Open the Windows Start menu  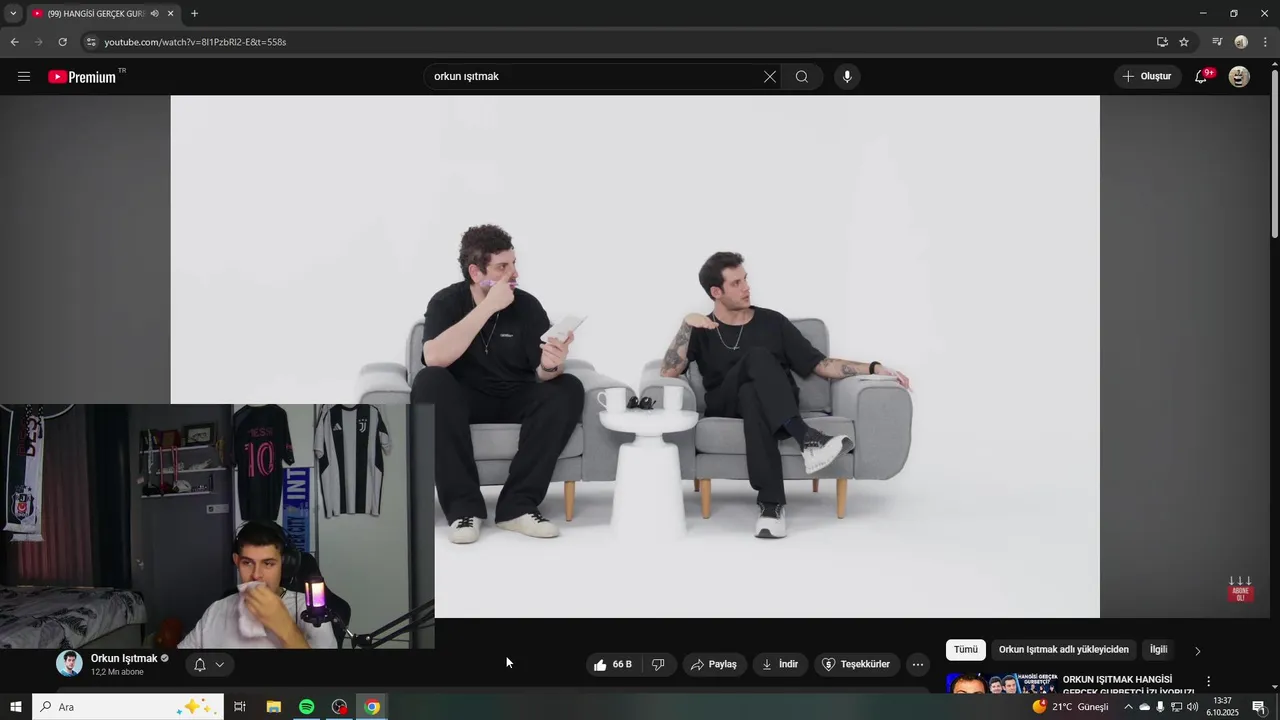point(15,707)
